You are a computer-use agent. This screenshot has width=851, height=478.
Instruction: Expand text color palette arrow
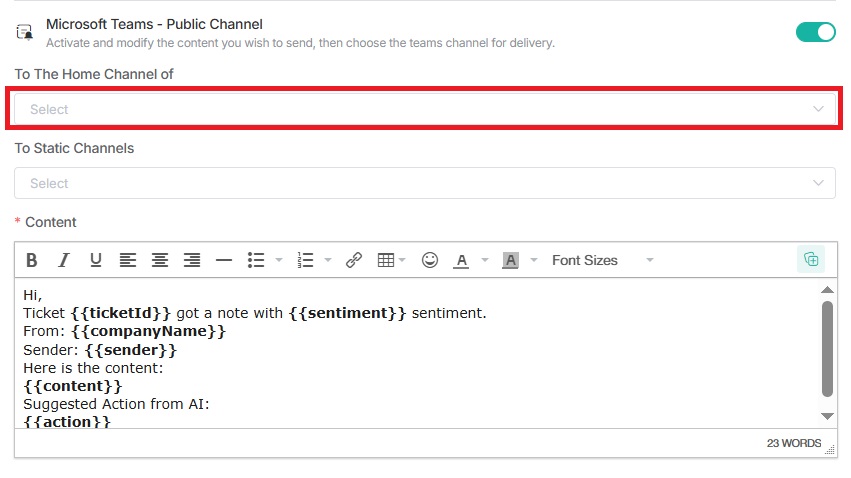pos(485,260)
